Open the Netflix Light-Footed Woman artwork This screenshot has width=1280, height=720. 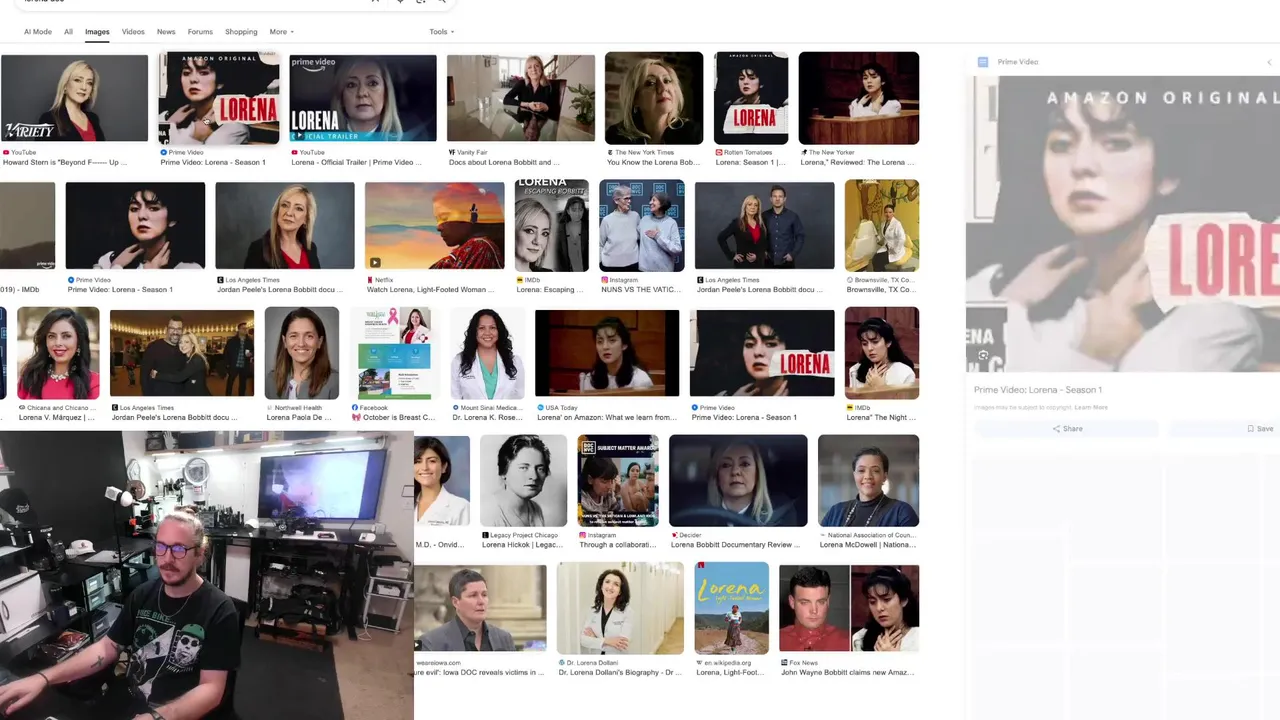coord(435,226)
